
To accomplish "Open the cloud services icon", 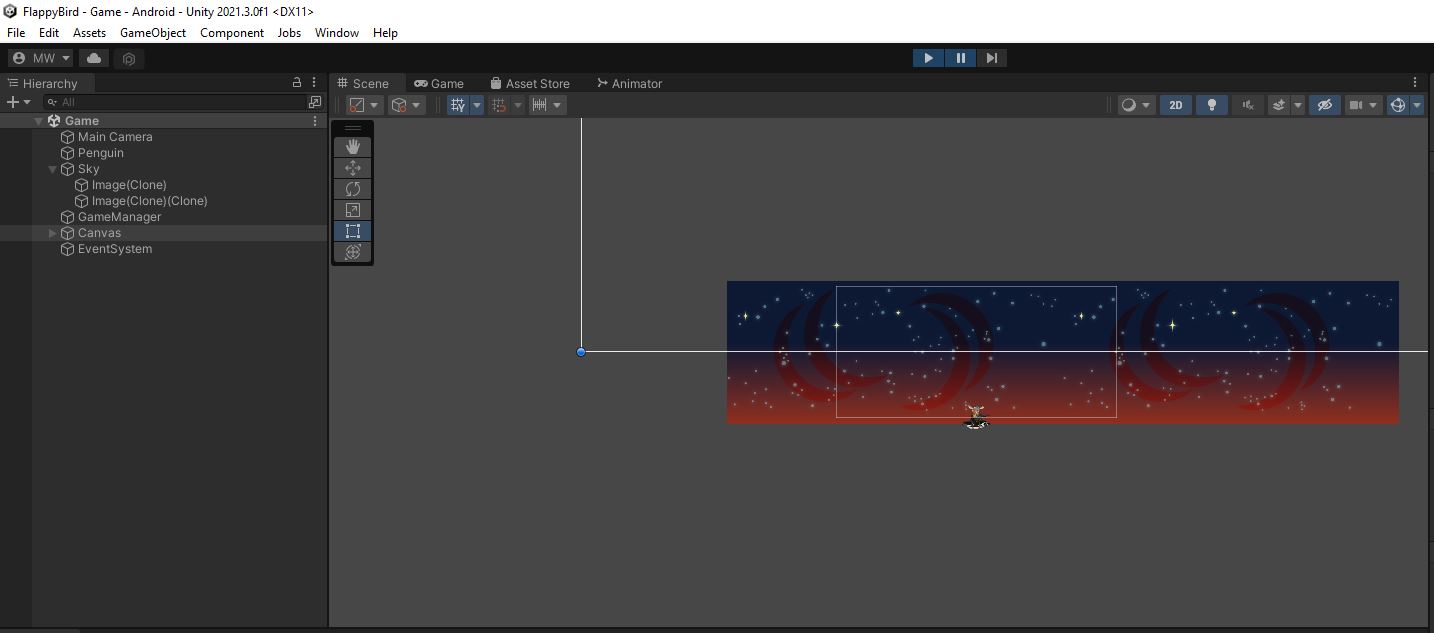I will 94,58.
